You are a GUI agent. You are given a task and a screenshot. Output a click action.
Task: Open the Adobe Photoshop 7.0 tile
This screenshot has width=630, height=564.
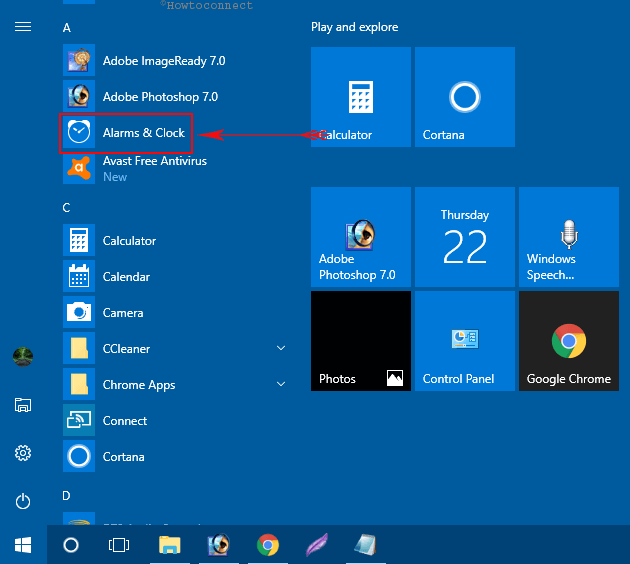(361, 237)
